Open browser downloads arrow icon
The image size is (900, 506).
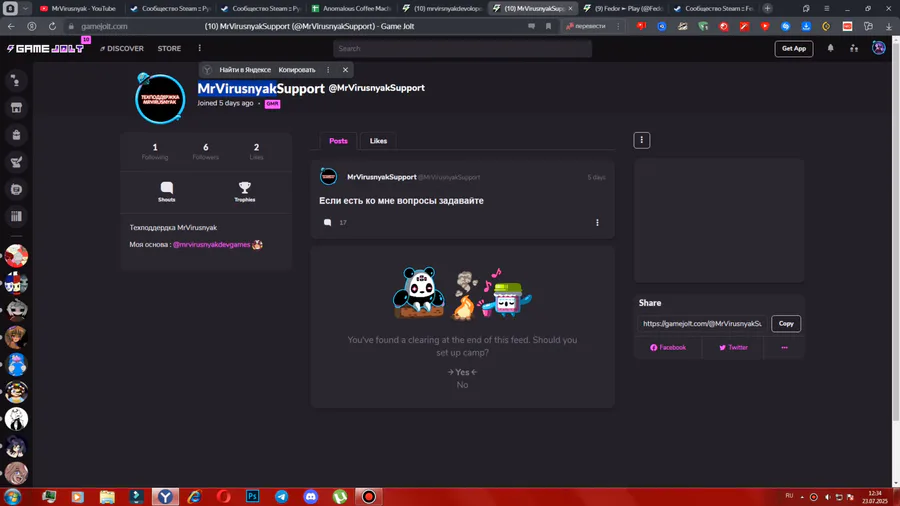pyautogui.click(x=889, y=26)
